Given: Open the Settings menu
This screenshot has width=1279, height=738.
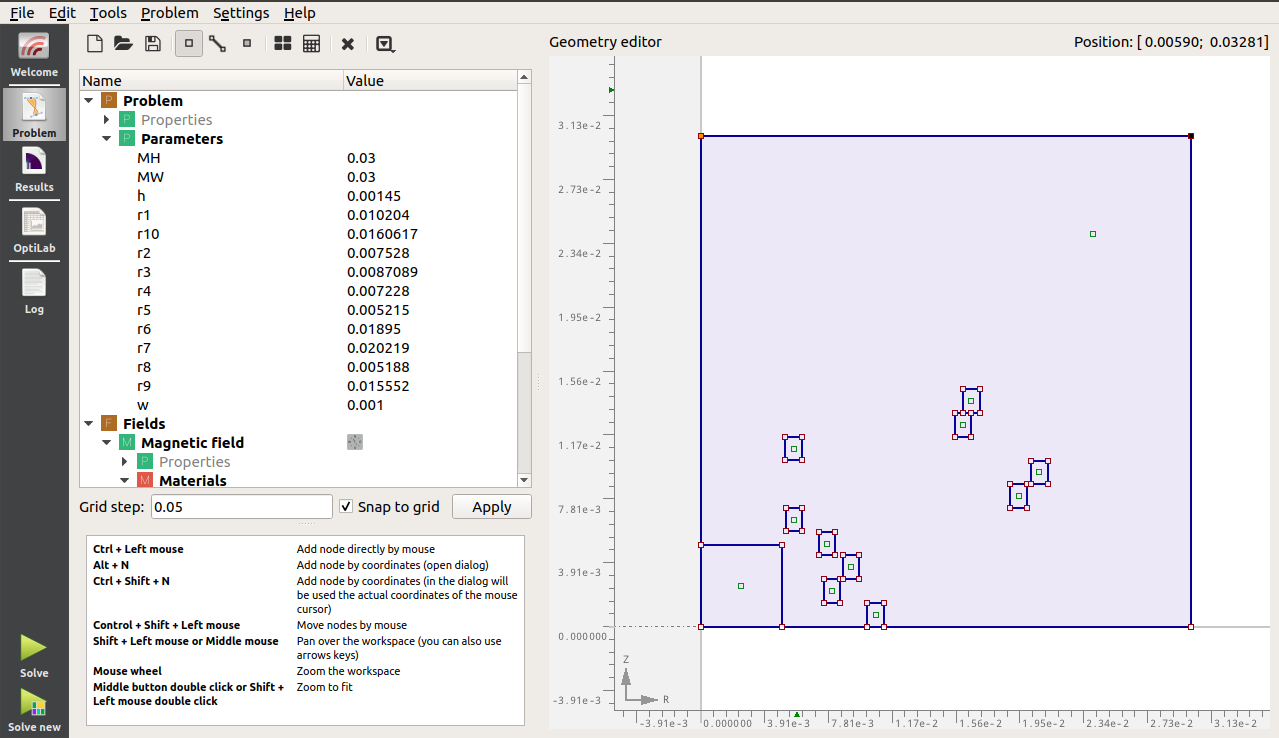Looking at the screenshot, I should [x=241, y=13].
